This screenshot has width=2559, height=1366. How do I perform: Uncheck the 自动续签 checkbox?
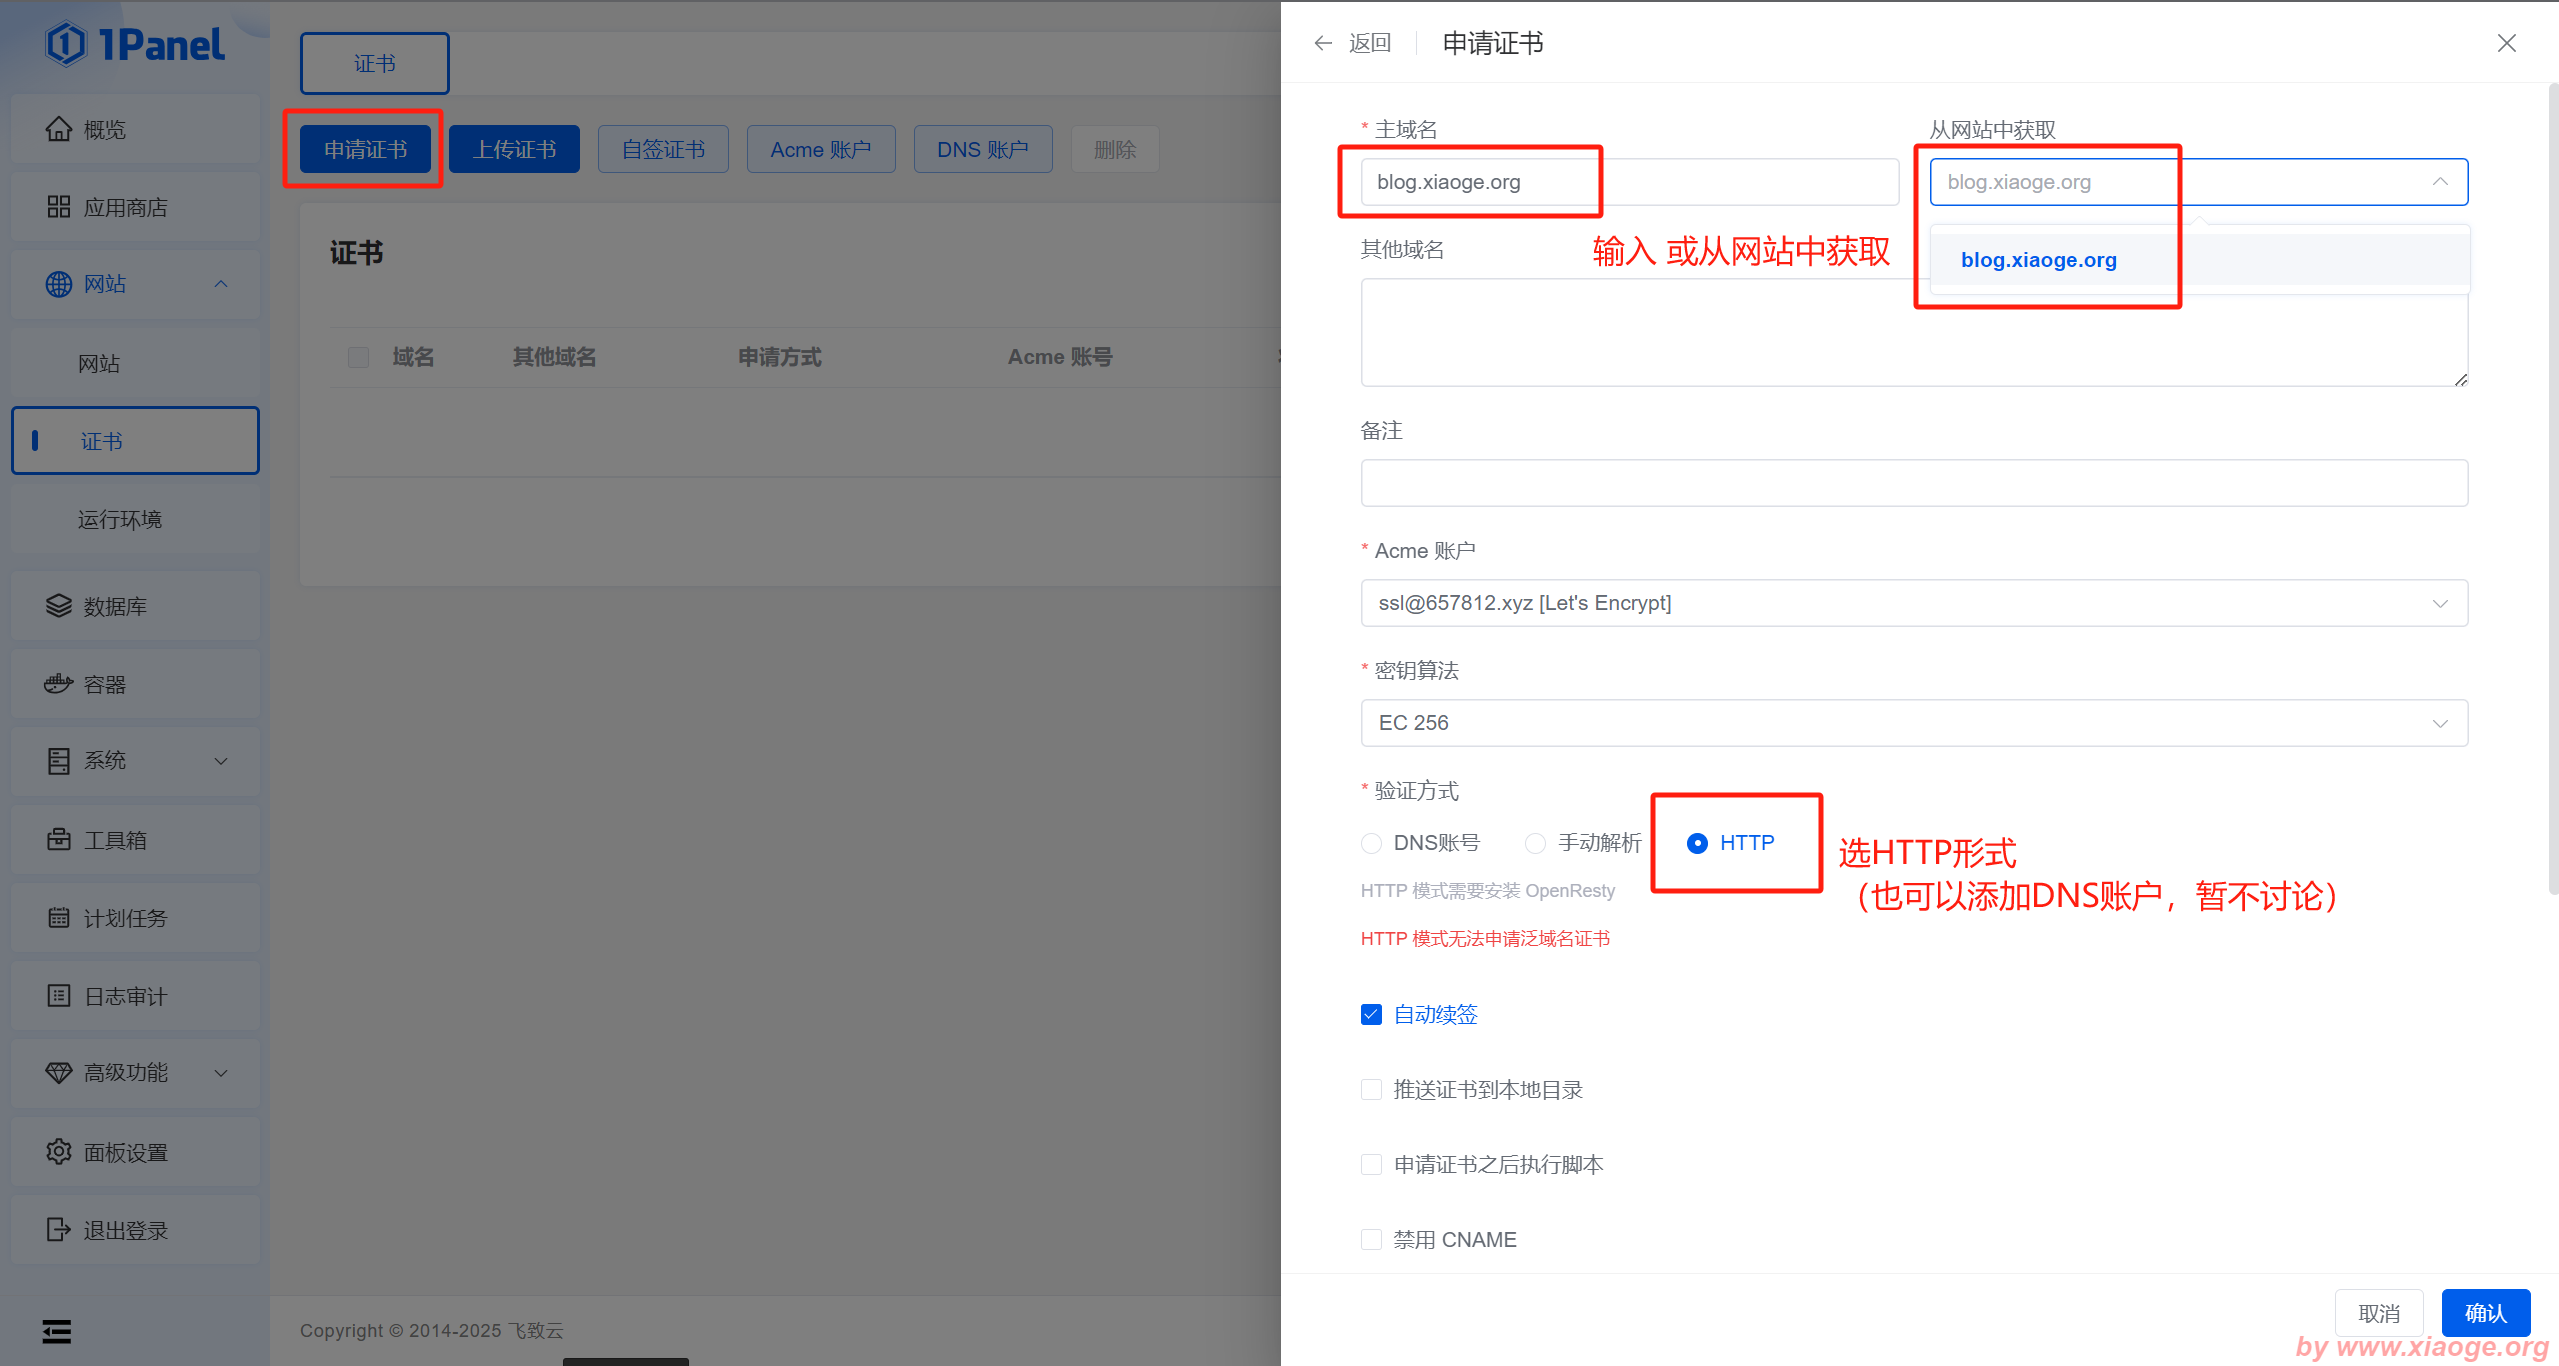[1372, 1015]
